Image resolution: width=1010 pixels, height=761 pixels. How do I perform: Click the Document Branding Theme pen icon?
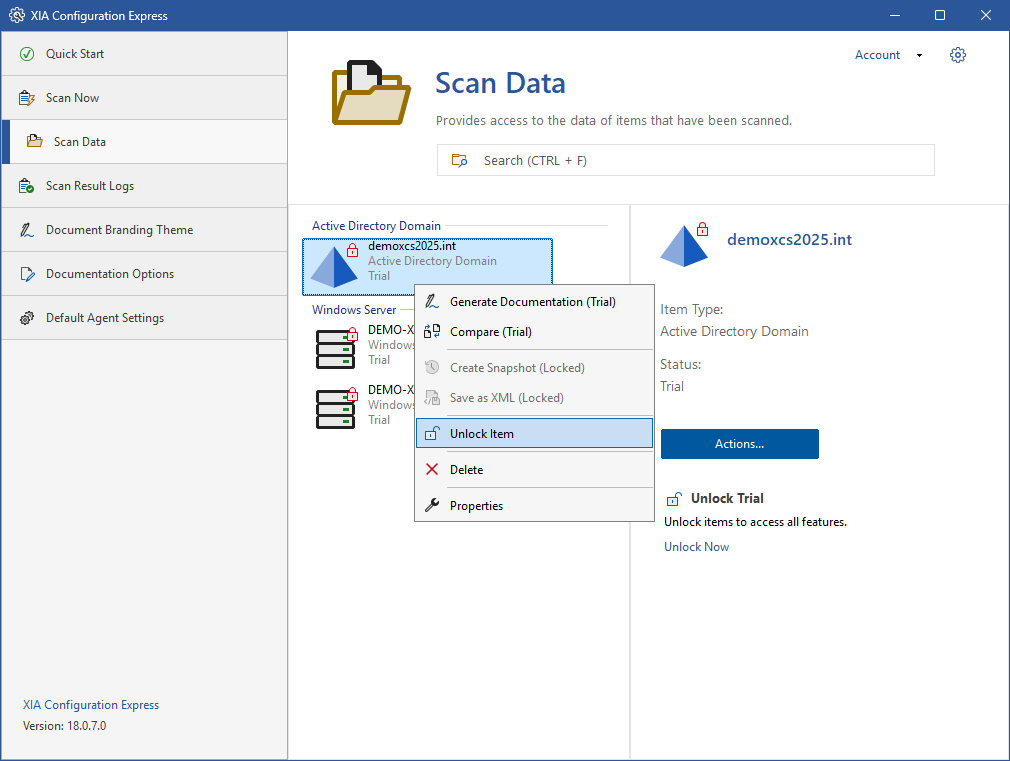point(27,230)
